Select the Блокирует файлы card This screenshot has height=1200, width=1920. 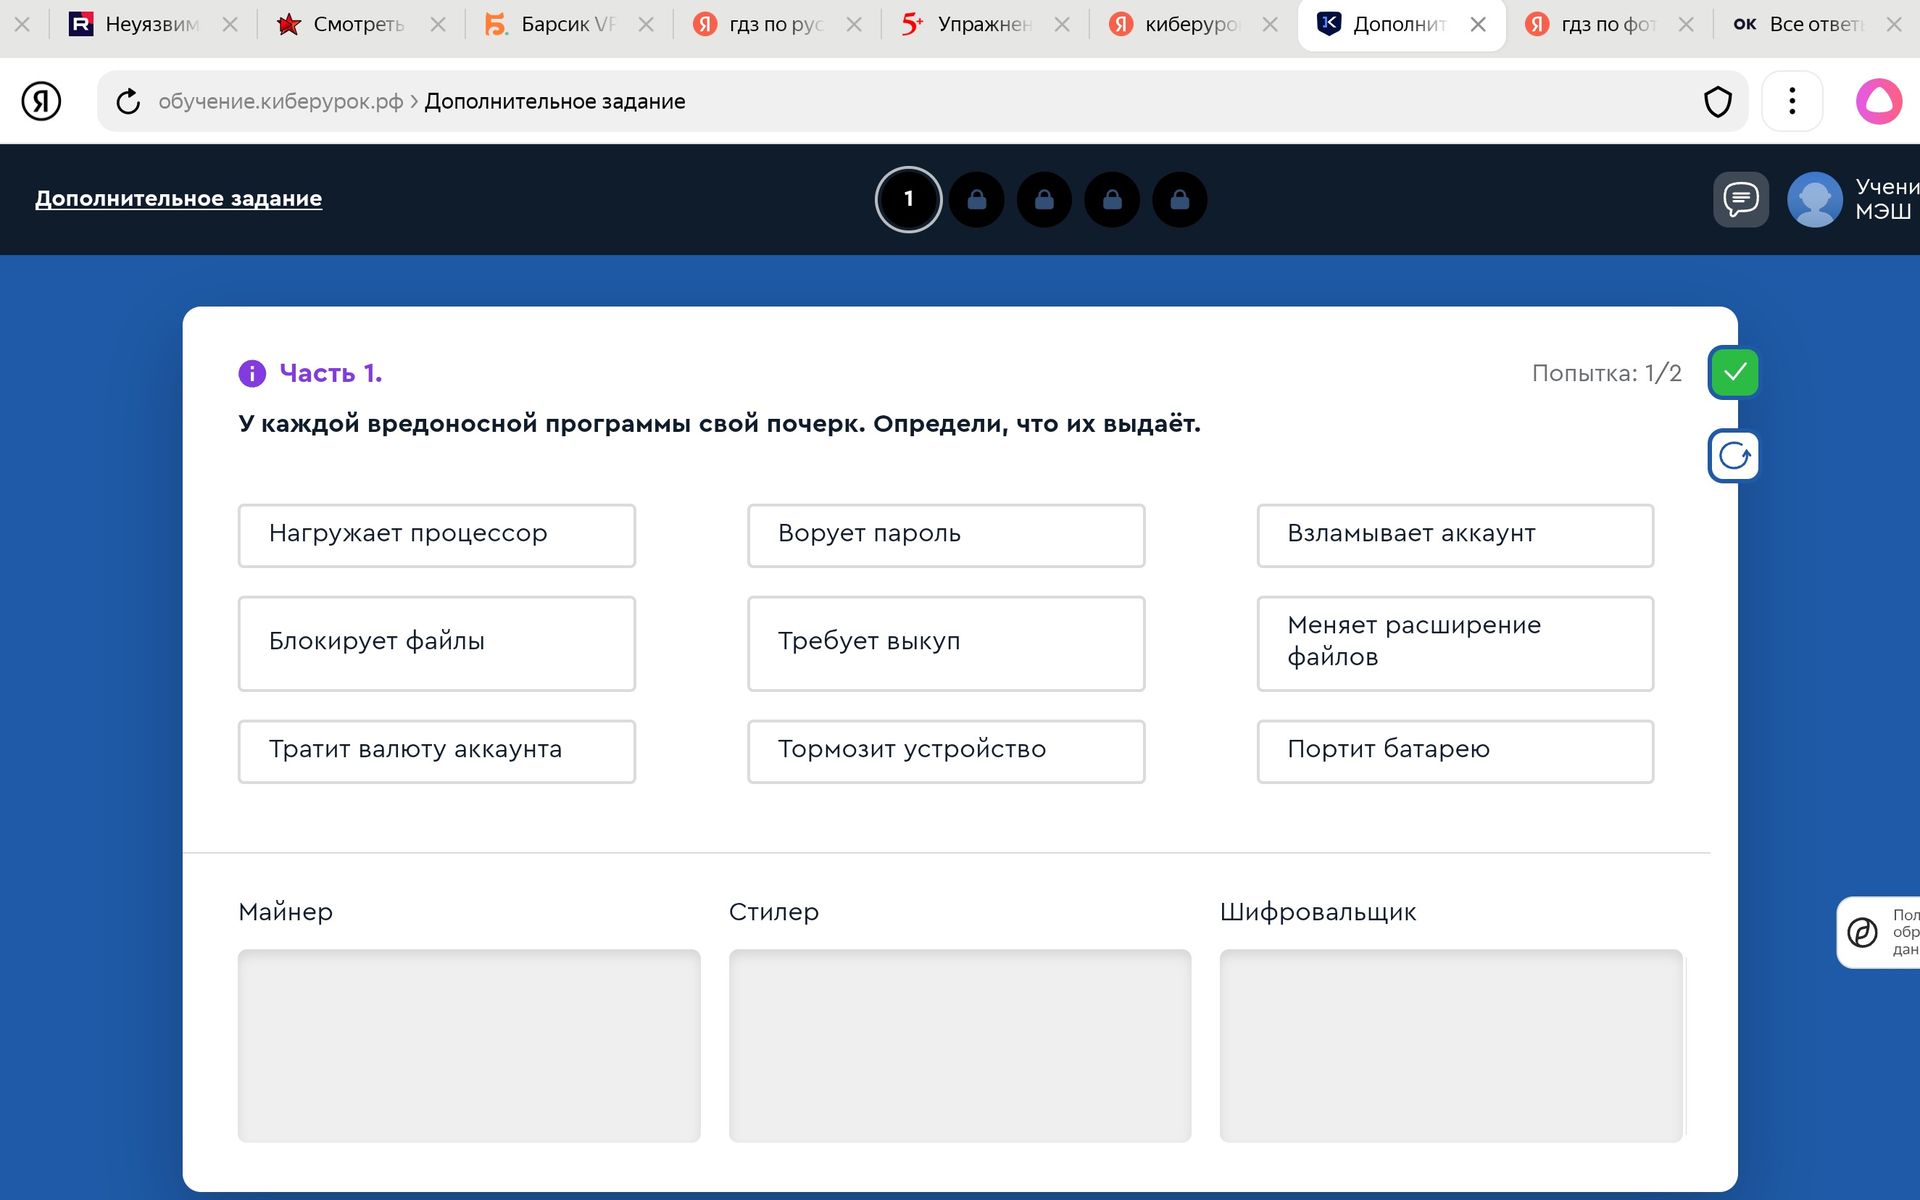coord(437,643)
